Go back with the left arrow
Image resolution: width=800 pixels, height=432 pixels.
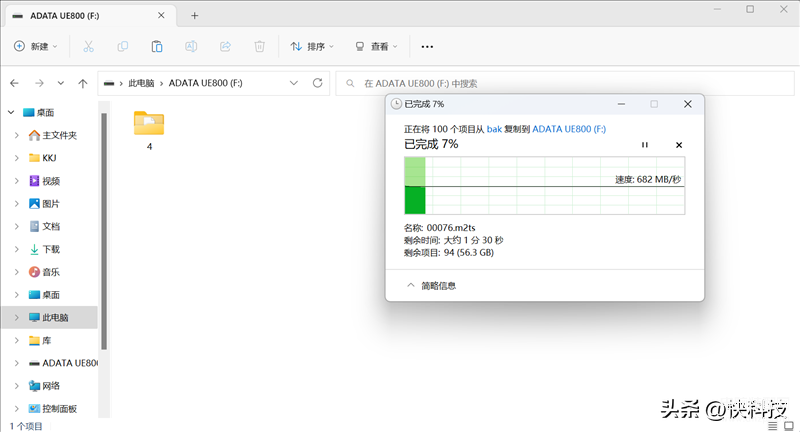(x=14, y=83)
